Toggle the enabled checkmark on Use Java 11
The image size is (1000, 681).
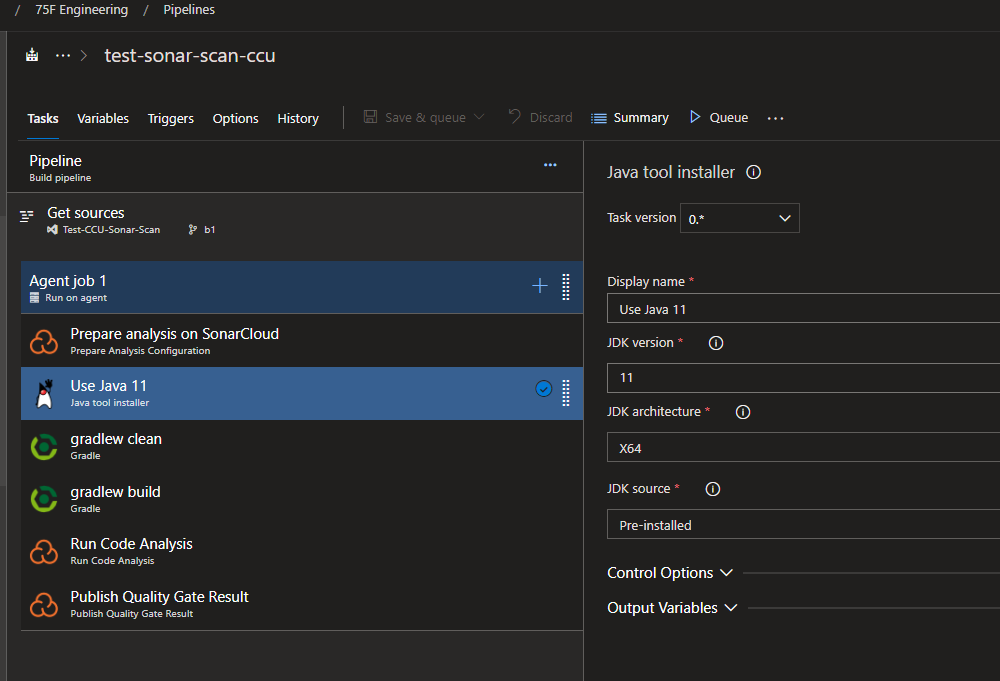tap(543, 389)
